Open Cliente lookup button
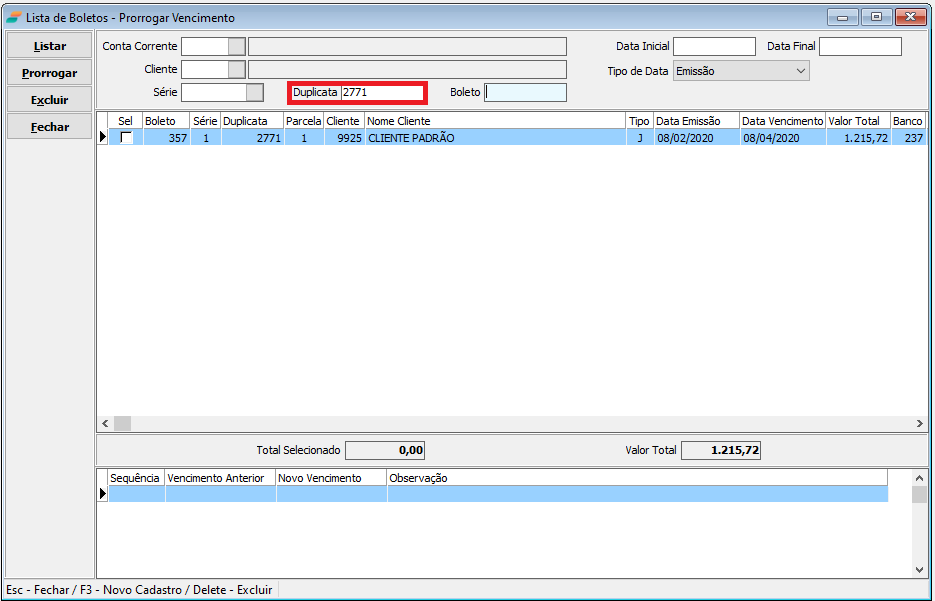Image resolution: width=935 pixels, height=601 pixels. 236,69
